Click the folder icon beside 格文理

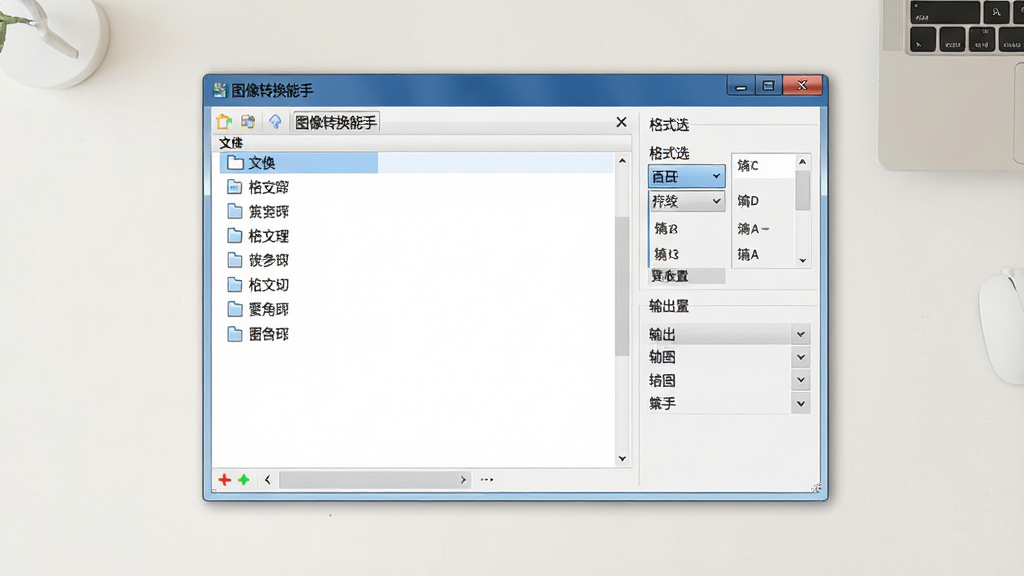click(x=235, y=236)
